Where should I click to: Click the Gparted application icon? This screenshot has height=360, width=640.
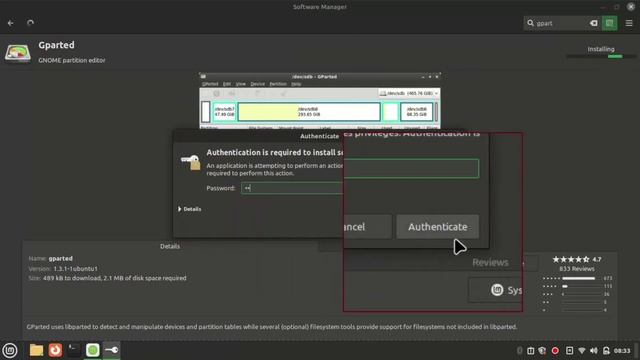(x=18, y=53)
